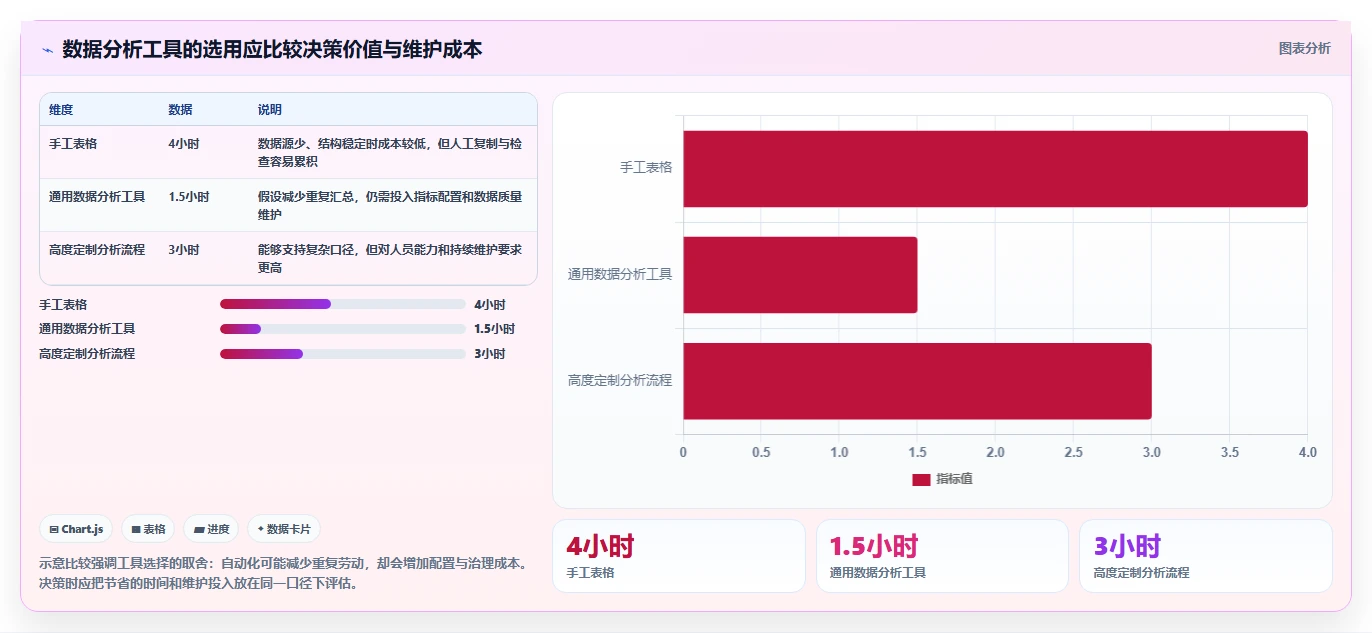Image resolution: width=1372 pixels, height=633 pixels.
Task: Click the 2.0 x-axis tick label
Action: [x=995, y=453]
